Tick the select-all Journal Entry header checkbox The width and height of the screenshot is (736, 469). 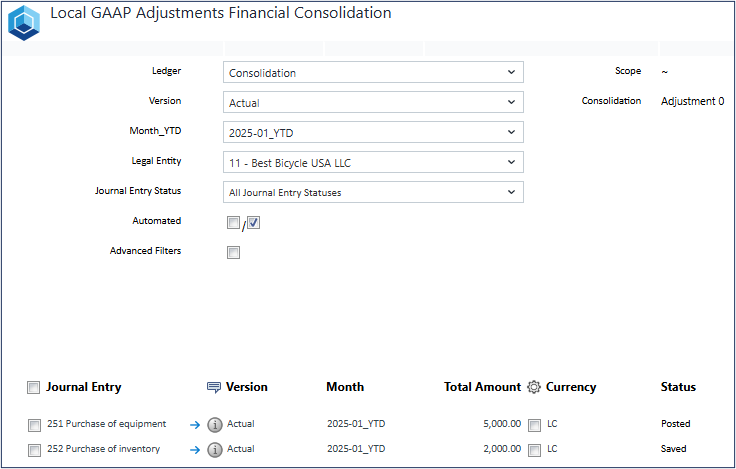[x=33, y=388]
